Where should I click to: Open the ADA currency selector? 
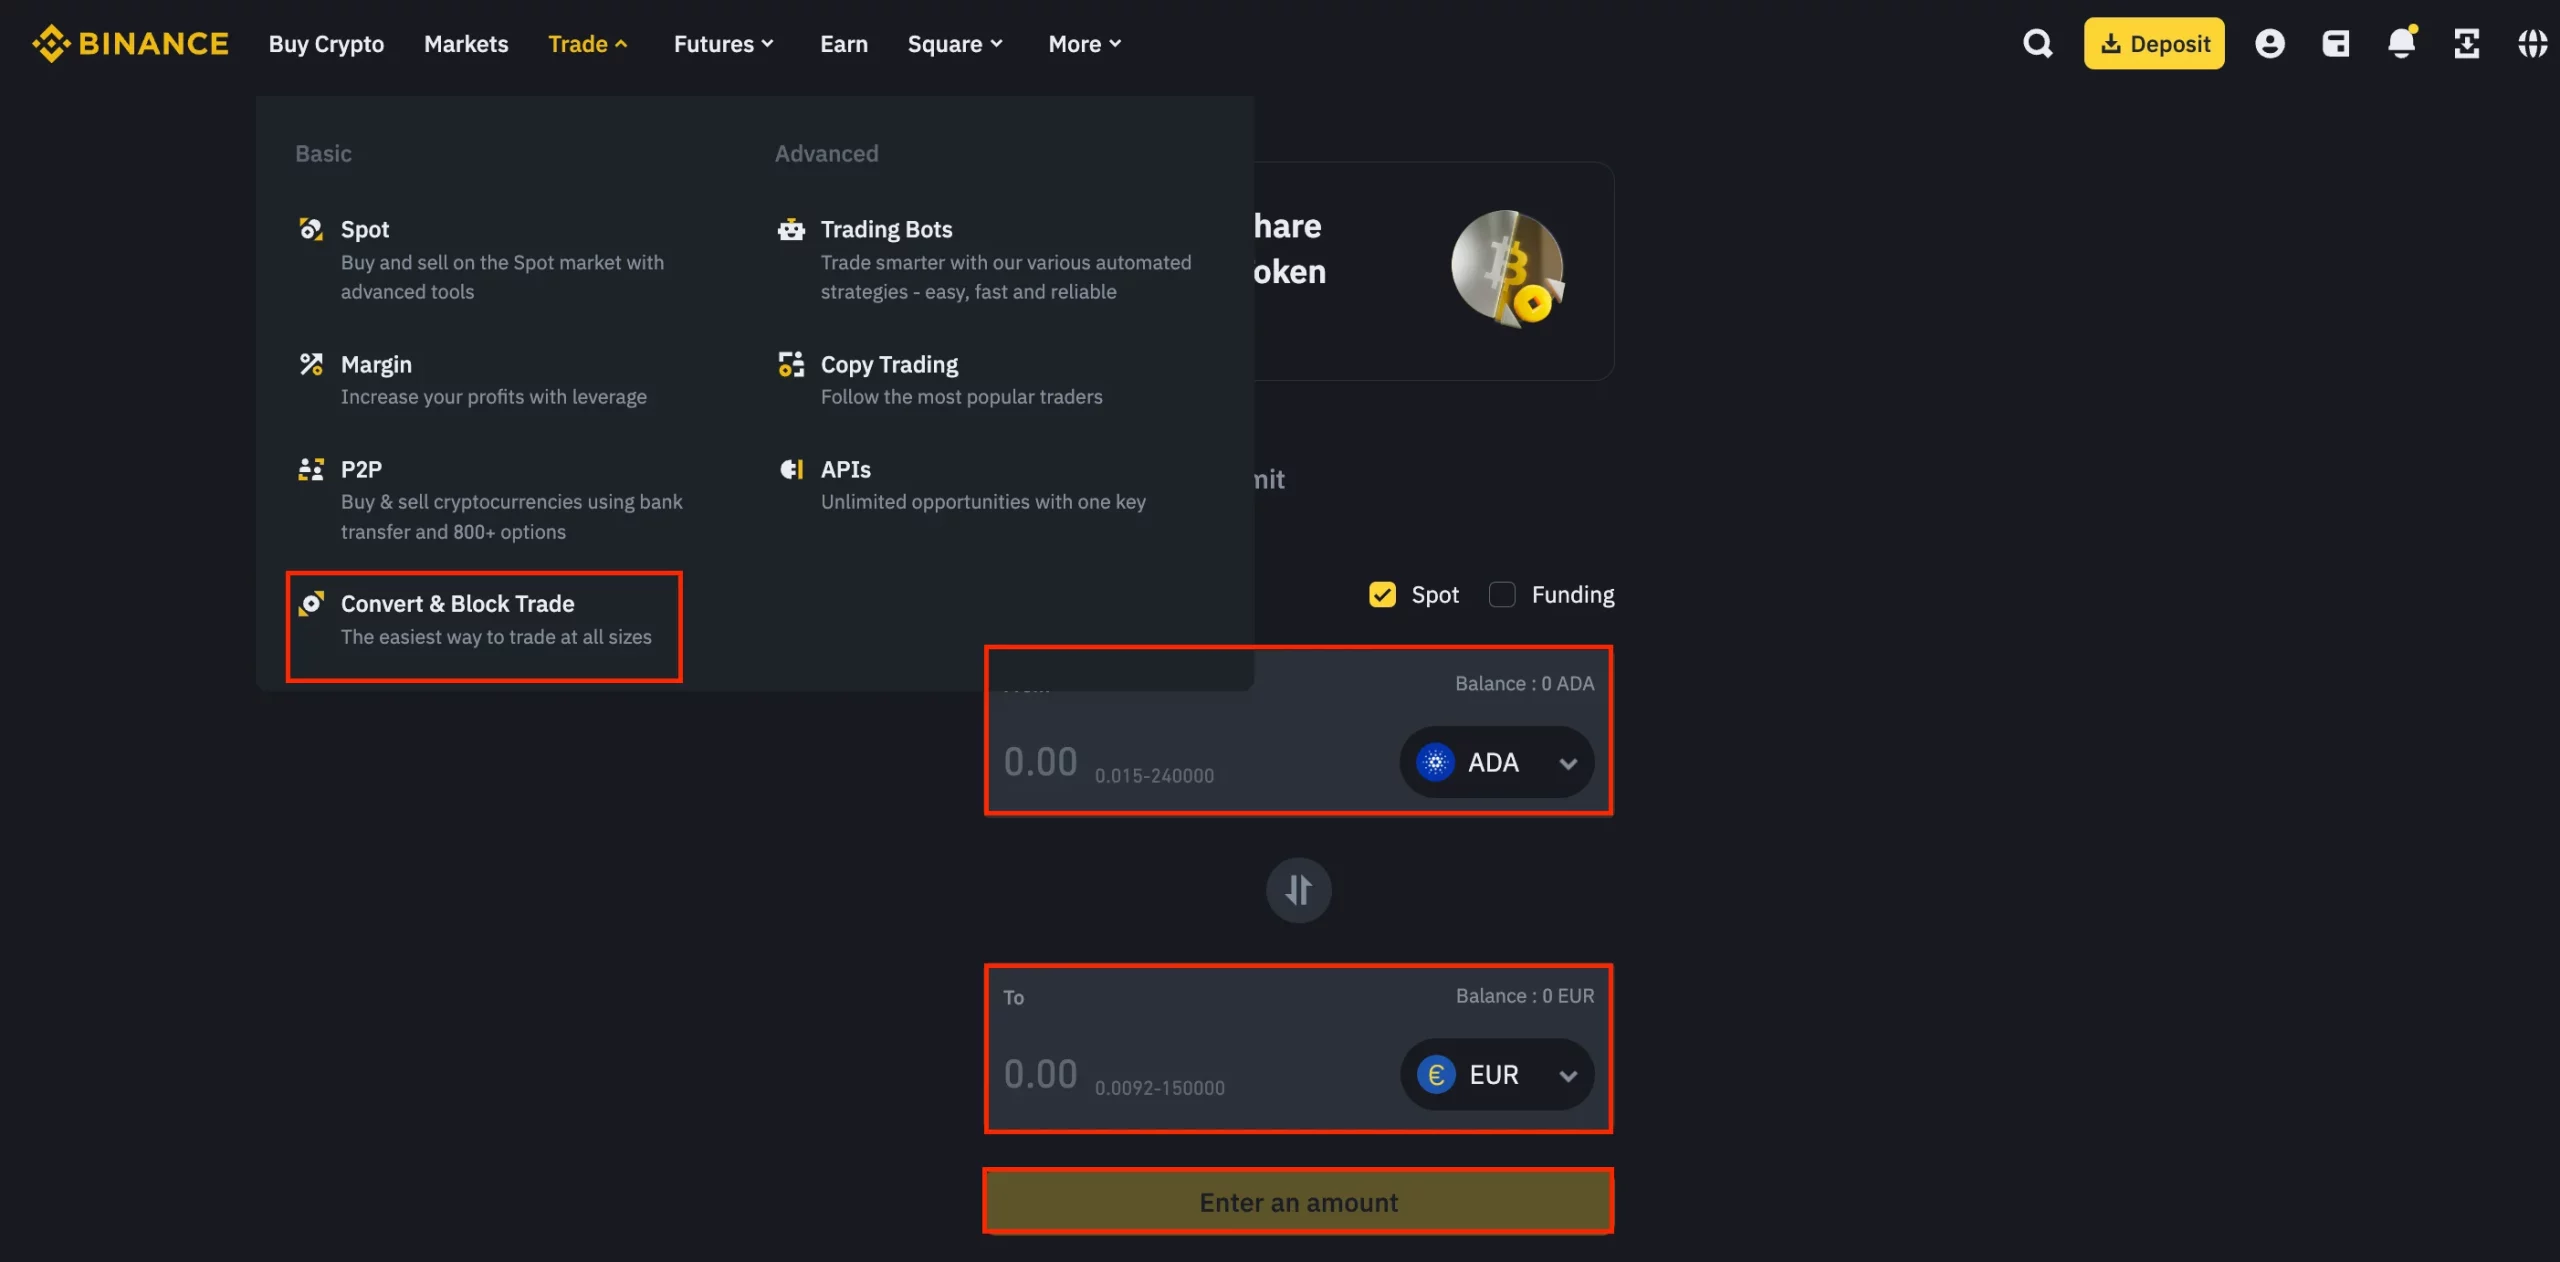[1496, 762]
